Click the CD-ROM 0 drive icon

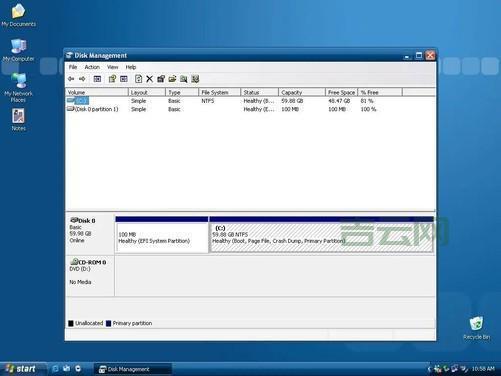[x=74, y=262]
